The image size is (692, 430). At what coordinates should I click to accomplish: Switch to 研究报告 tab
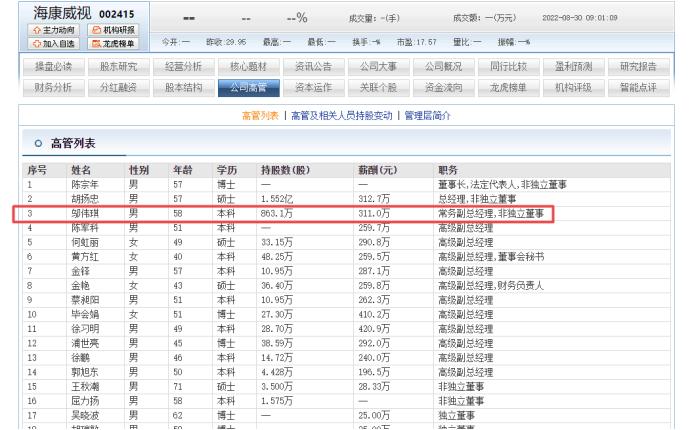(x=638, y=67)
